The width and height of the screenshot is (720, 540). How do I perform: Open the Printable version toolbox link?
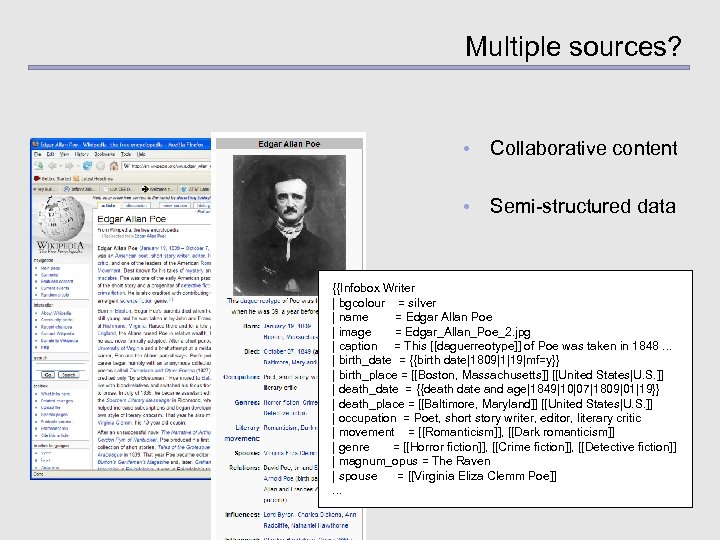56,422
